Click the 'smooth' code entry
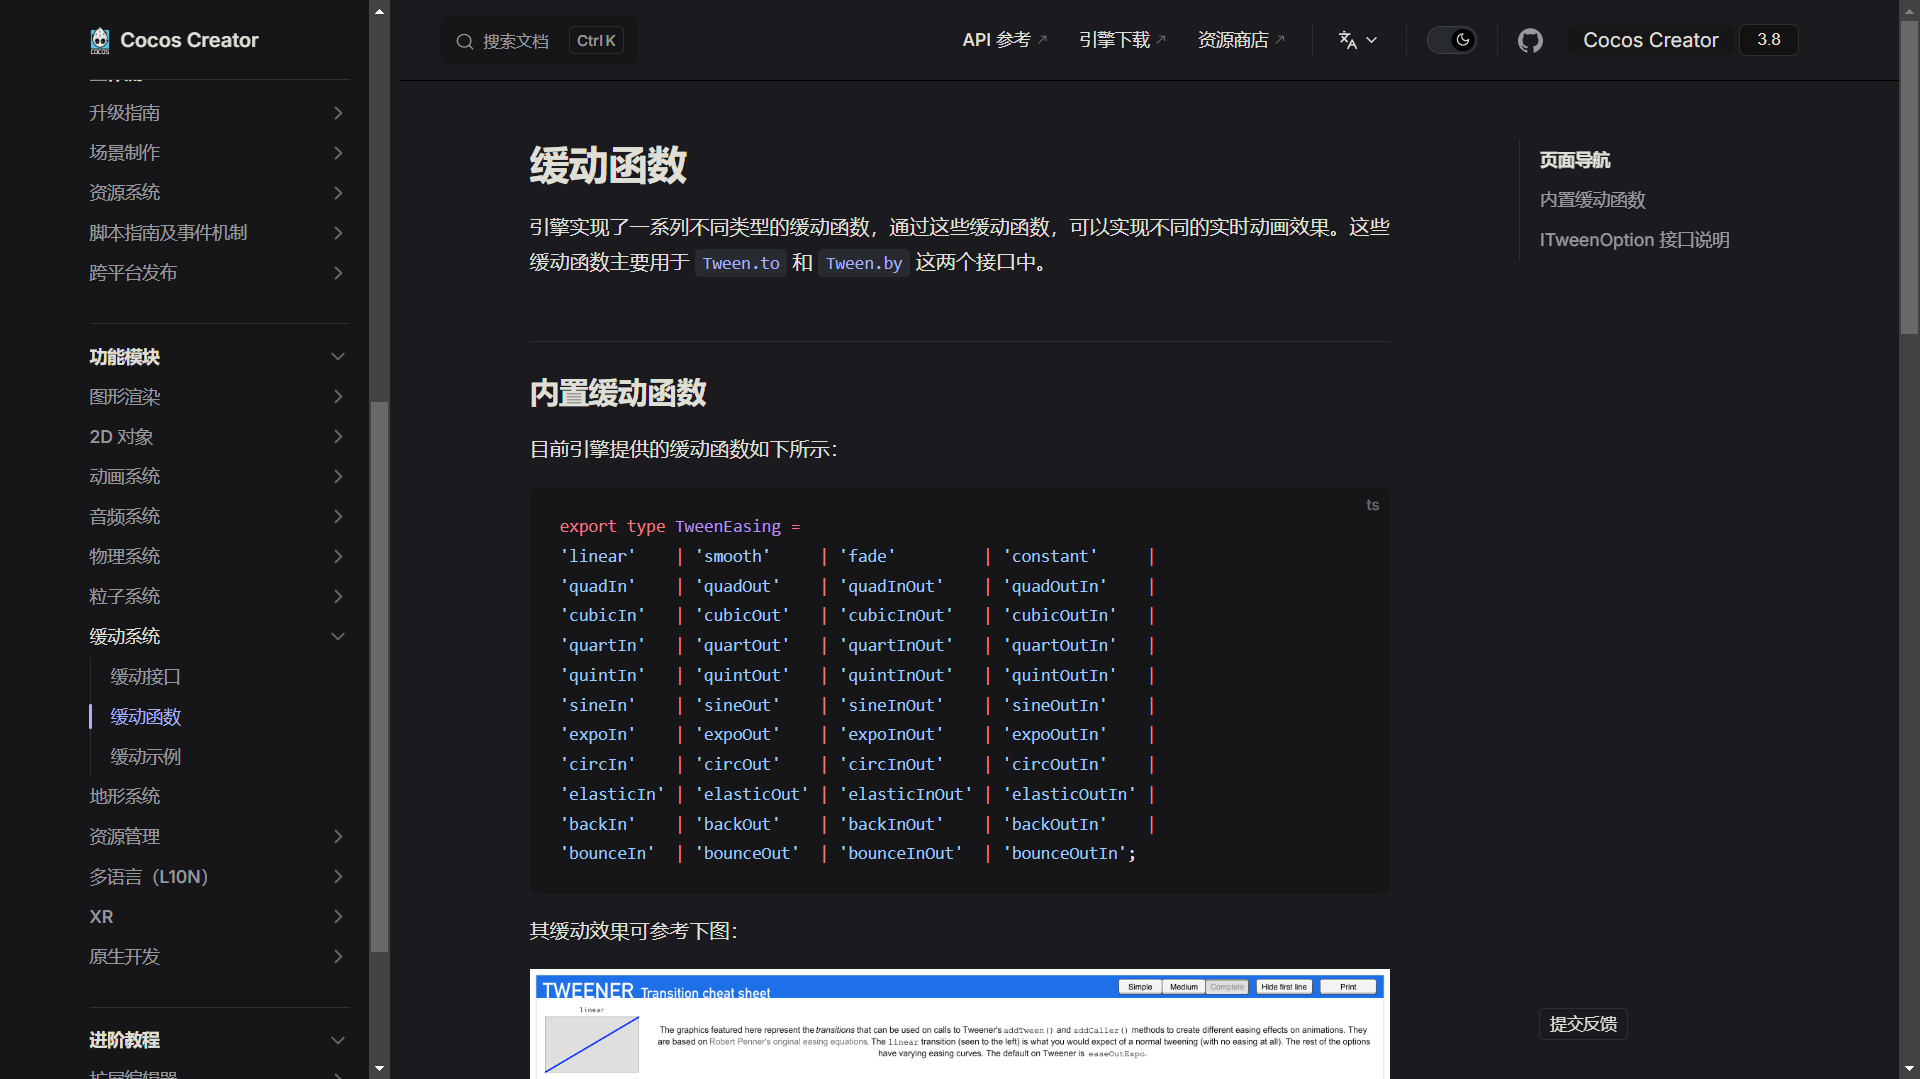1920x1079 pixels. tap(732, 556)
